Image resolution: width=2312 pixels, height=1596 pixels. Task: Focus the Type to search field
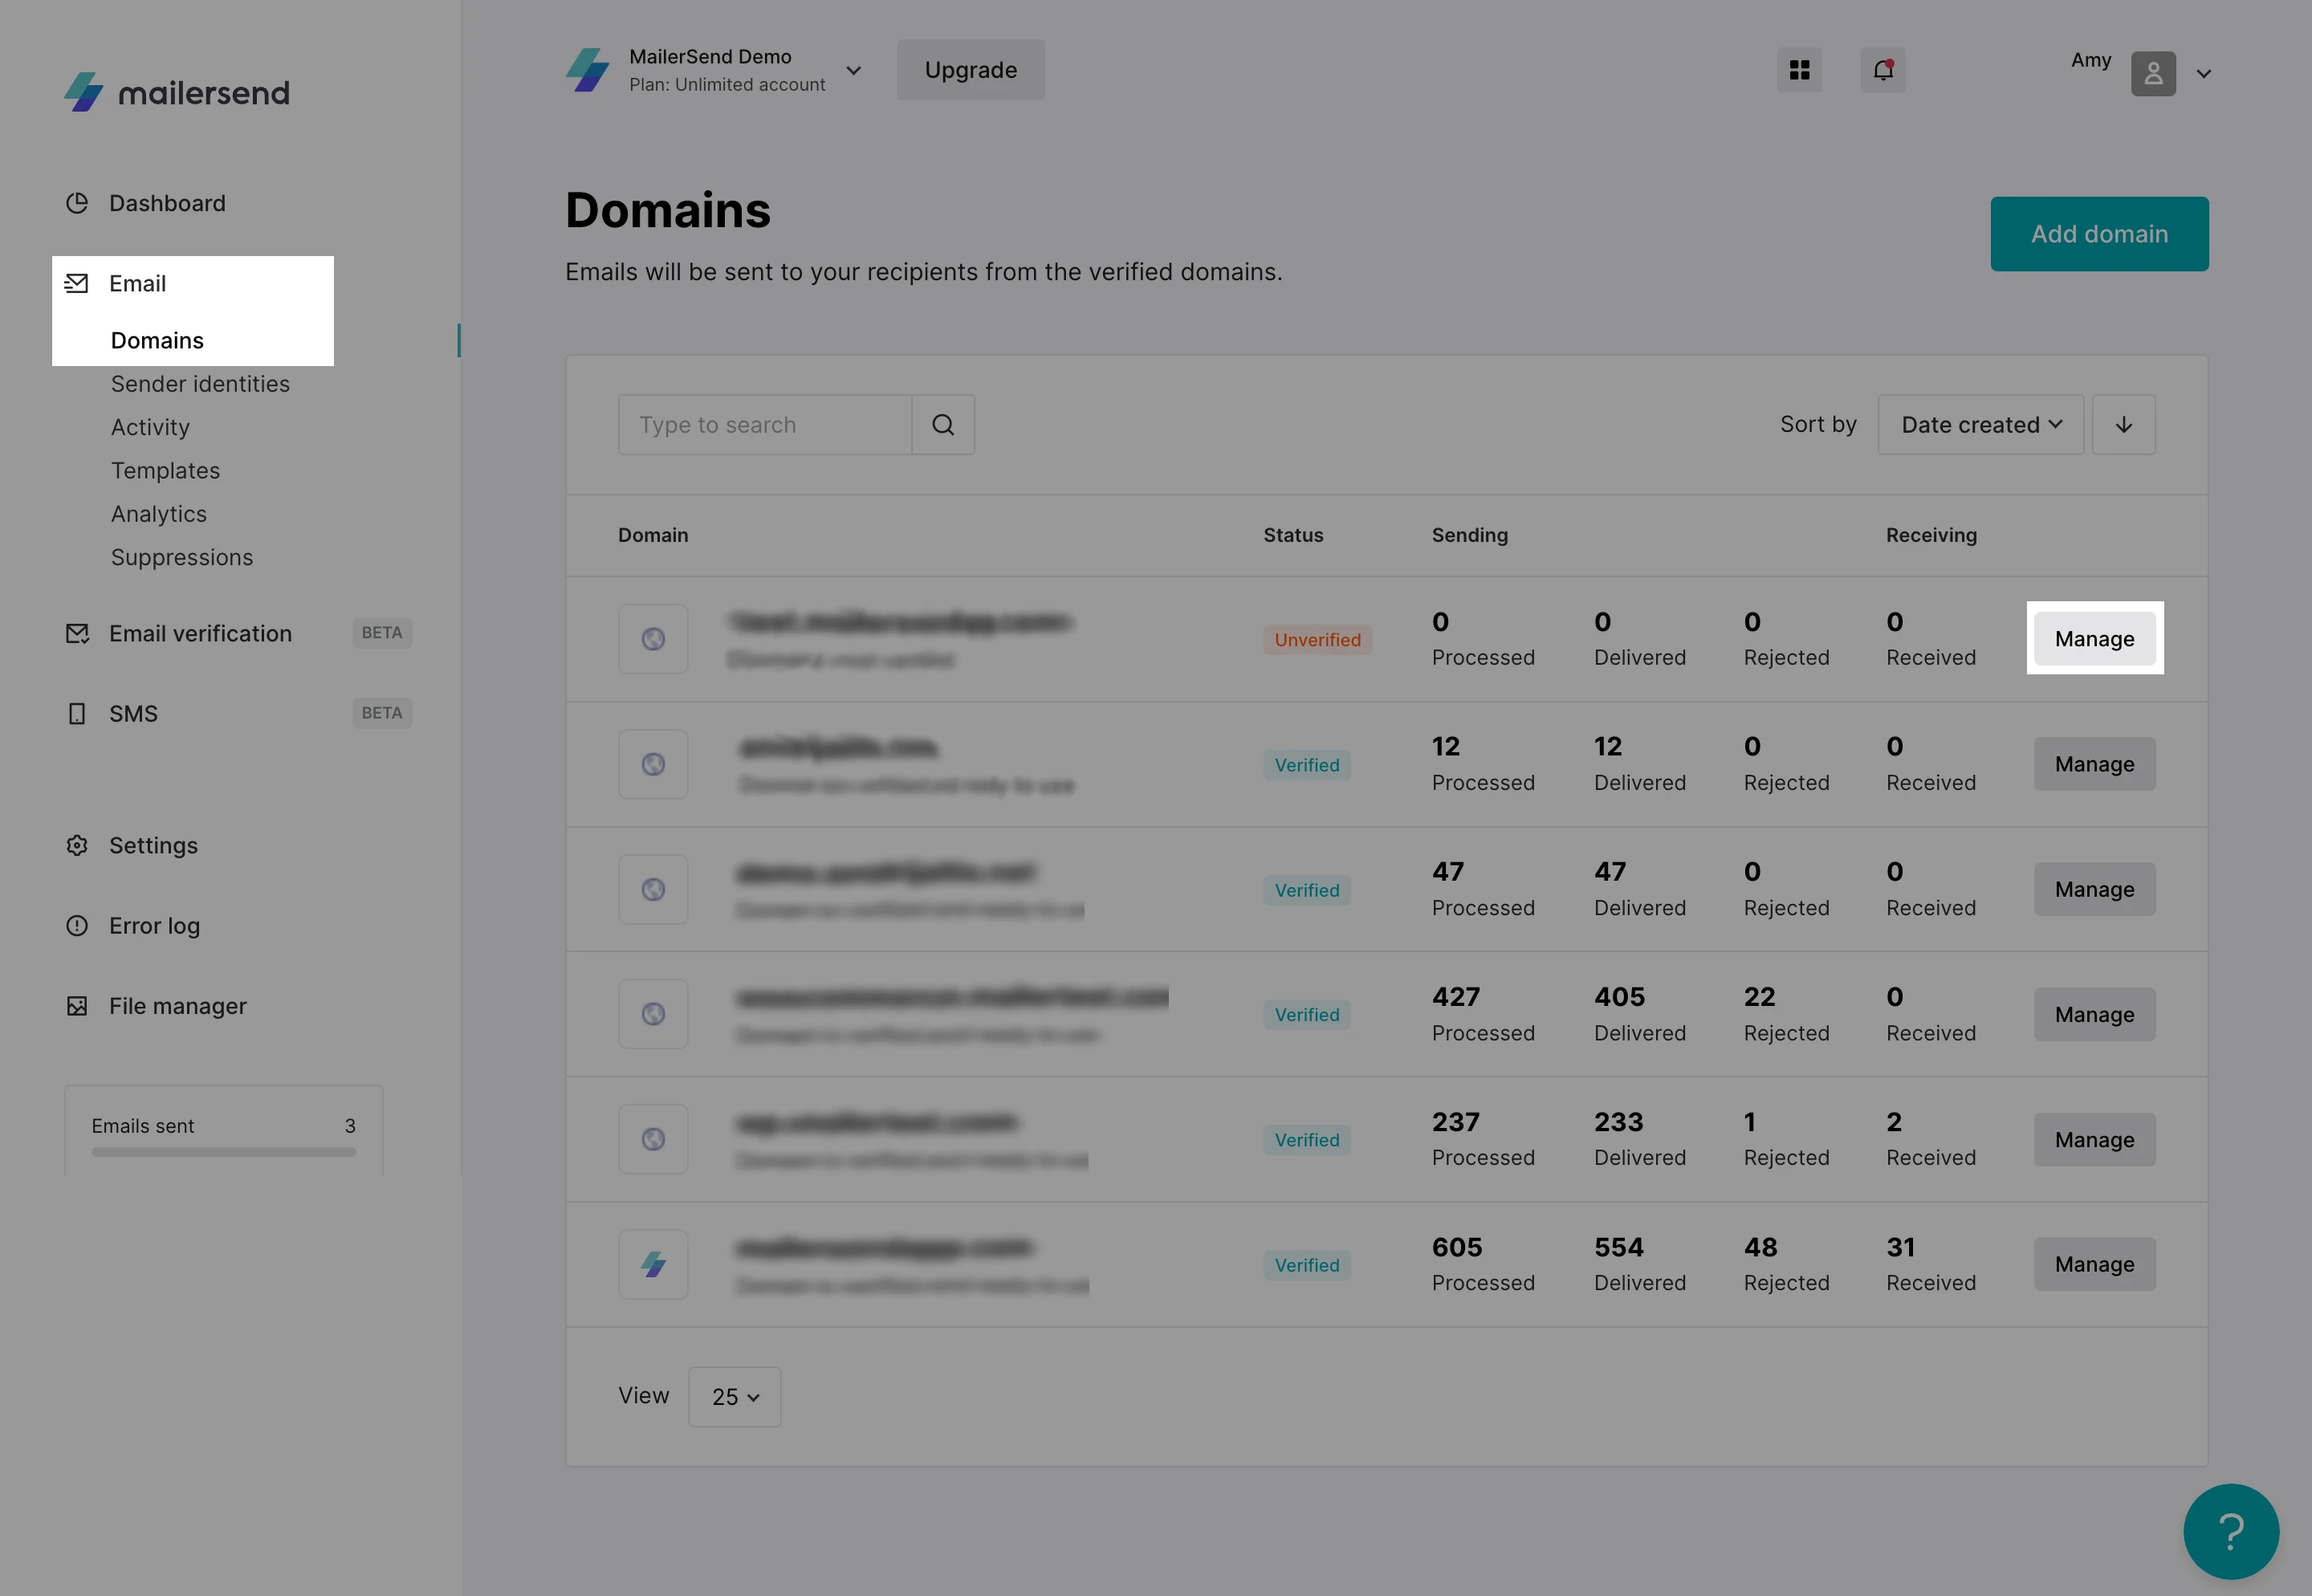[765, 425]
